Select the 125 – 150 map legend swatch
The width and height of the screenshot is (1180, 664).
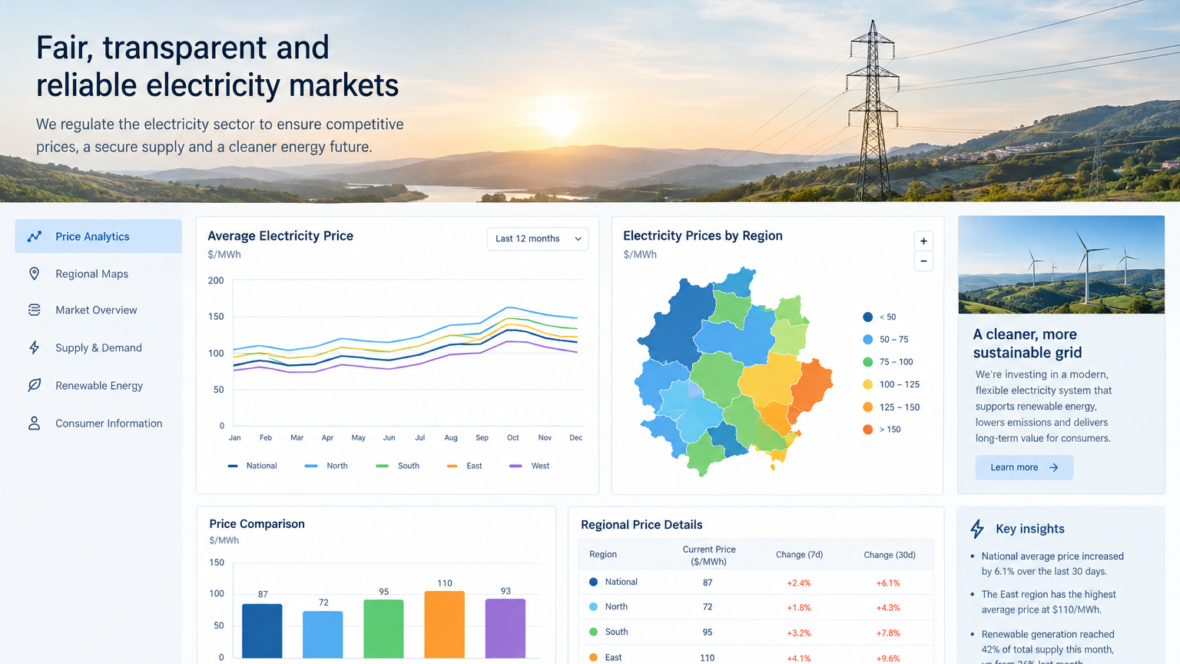(868, 407)
